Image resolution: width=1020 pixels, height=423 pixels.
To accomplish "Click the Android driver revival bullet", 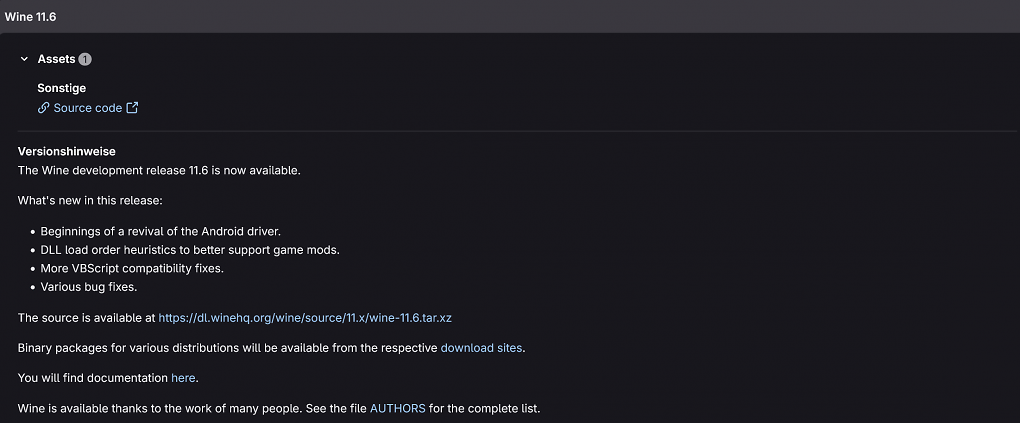I will click(x=169, y=232).
